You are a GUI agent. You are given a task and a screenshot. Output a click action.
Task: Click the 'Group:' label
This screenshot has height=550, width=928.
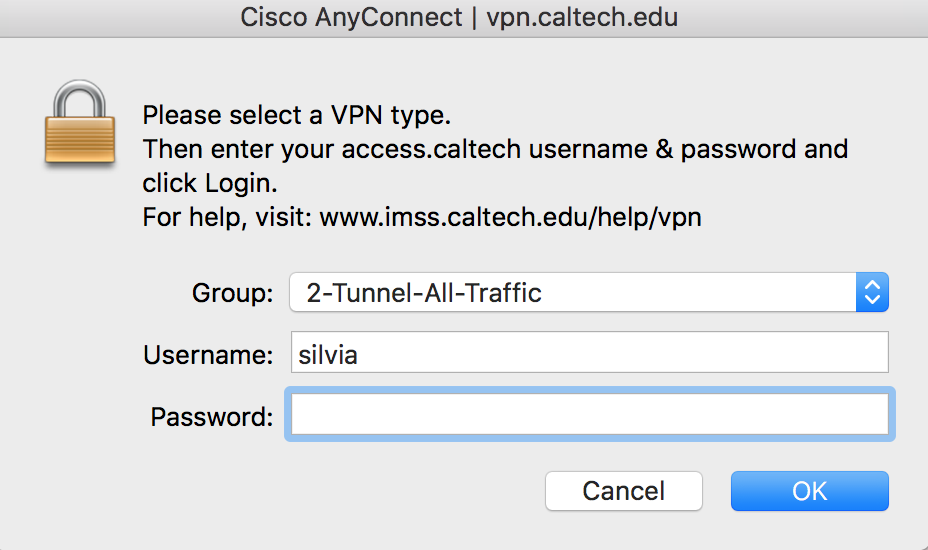point(232,294)
